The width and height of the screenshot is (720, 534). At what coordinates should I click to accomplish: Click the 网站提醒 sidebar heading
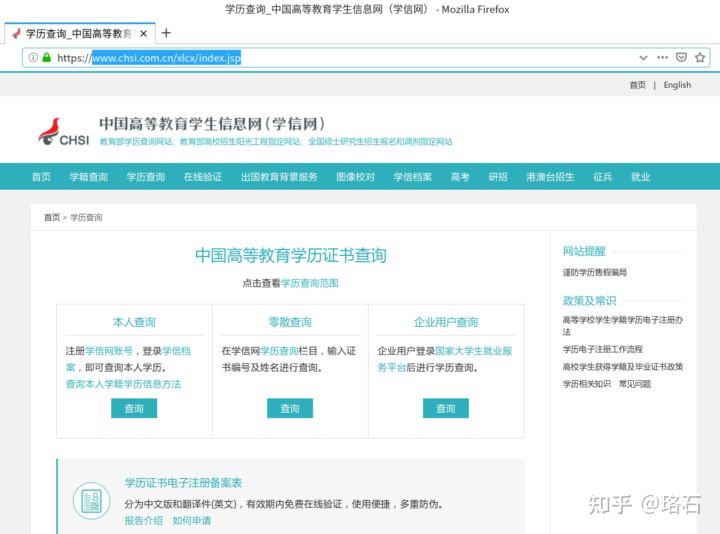point(584,251)
